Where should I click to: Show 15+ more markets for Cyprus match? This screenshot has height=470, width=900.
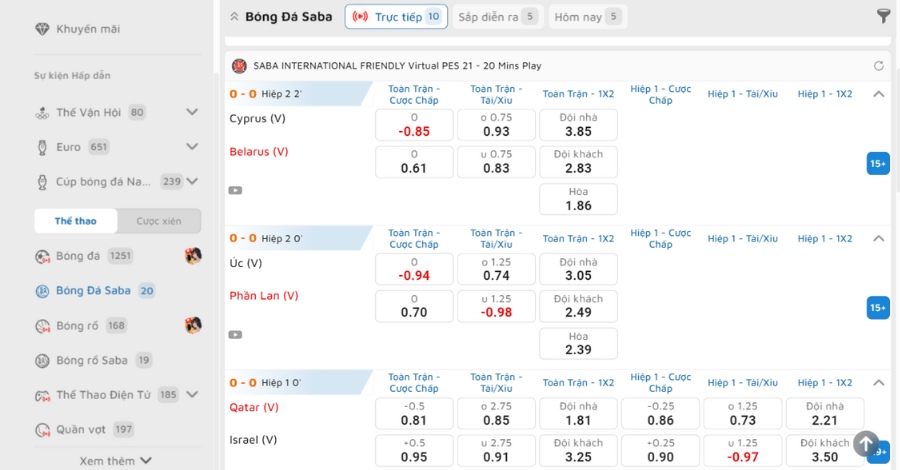pyautogui.click(x=878, y=164)
